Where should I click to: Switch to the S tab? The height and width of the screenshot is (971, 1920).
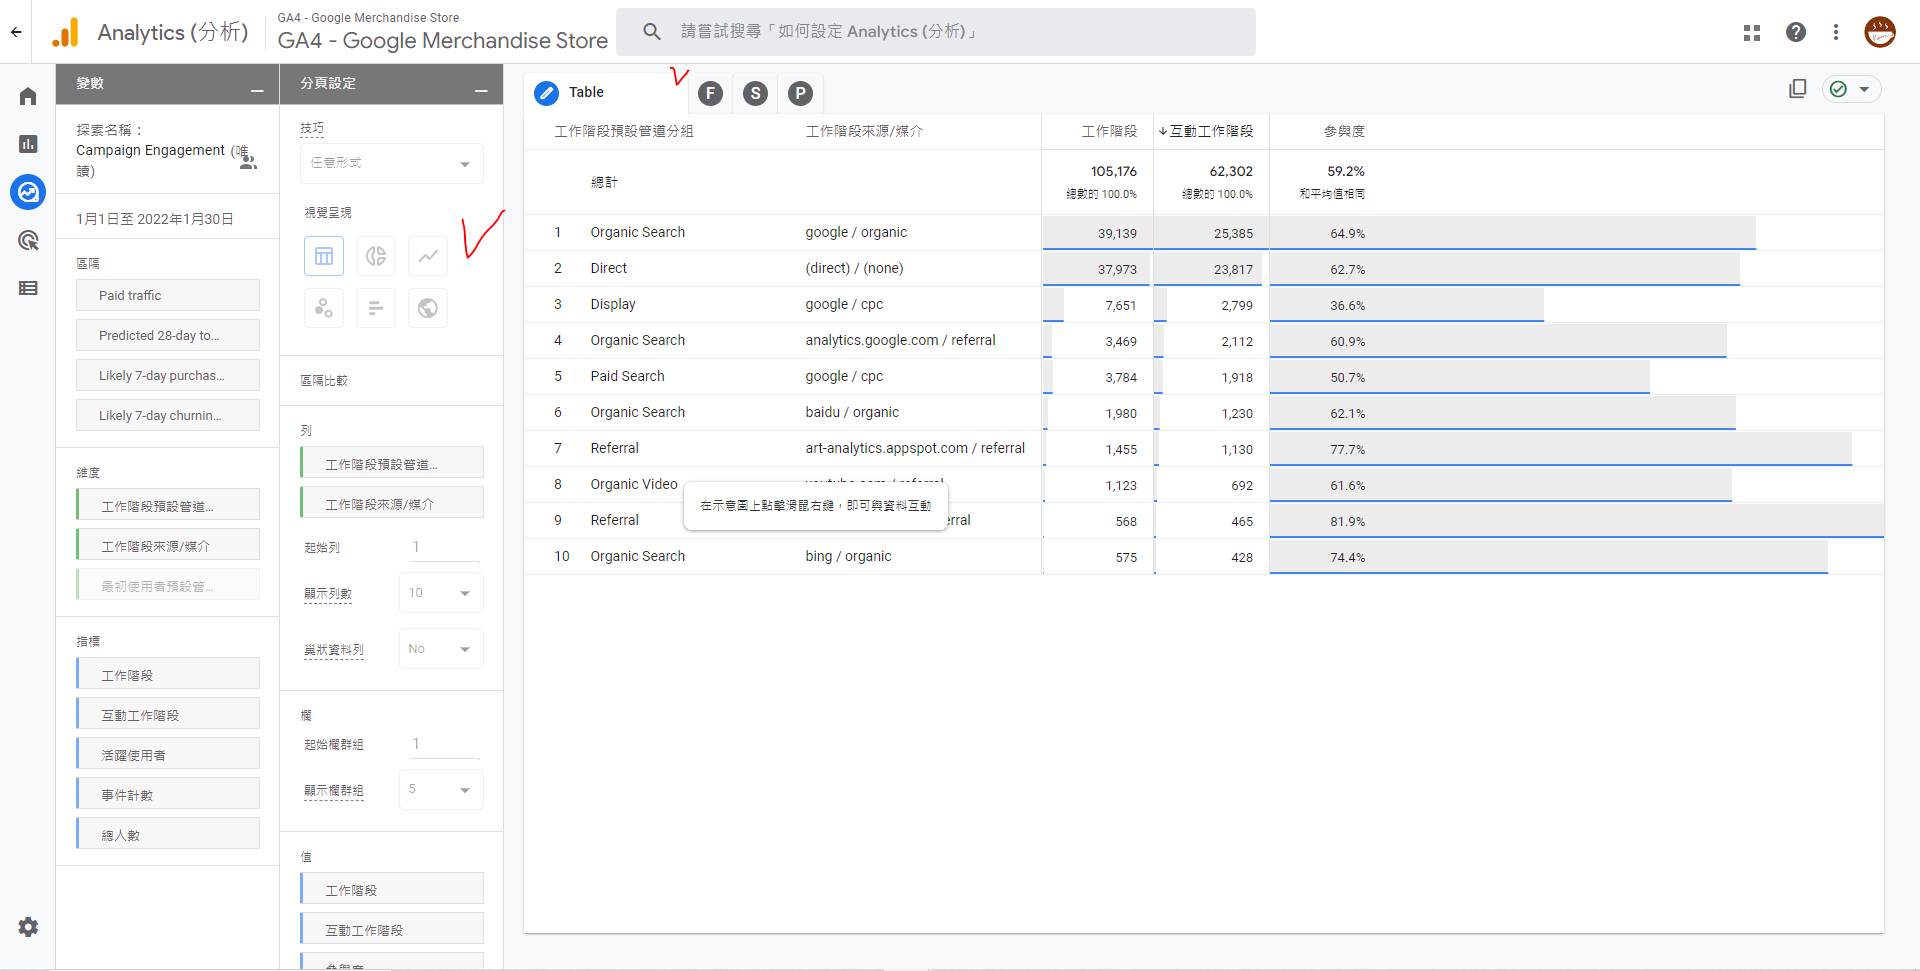click(756, 93)
